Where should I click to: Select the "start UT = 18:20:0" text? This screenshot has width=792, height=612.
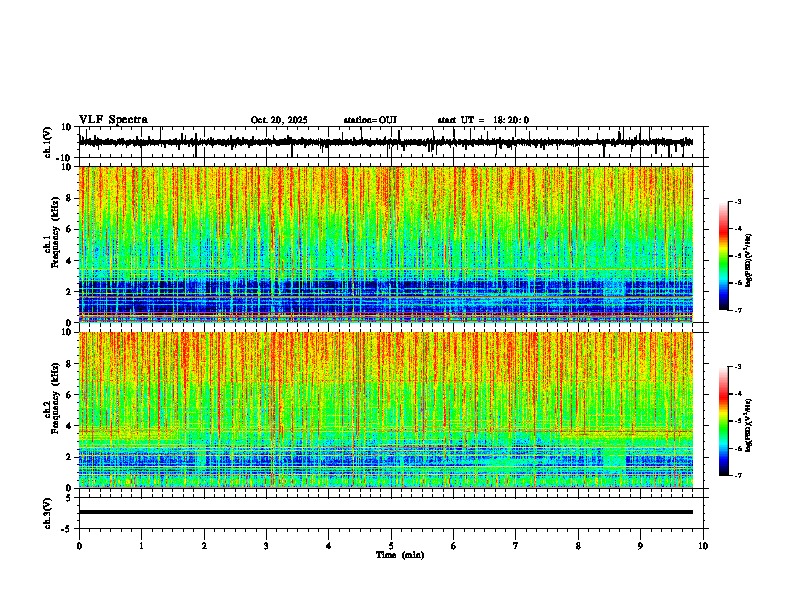coord(483,120)
